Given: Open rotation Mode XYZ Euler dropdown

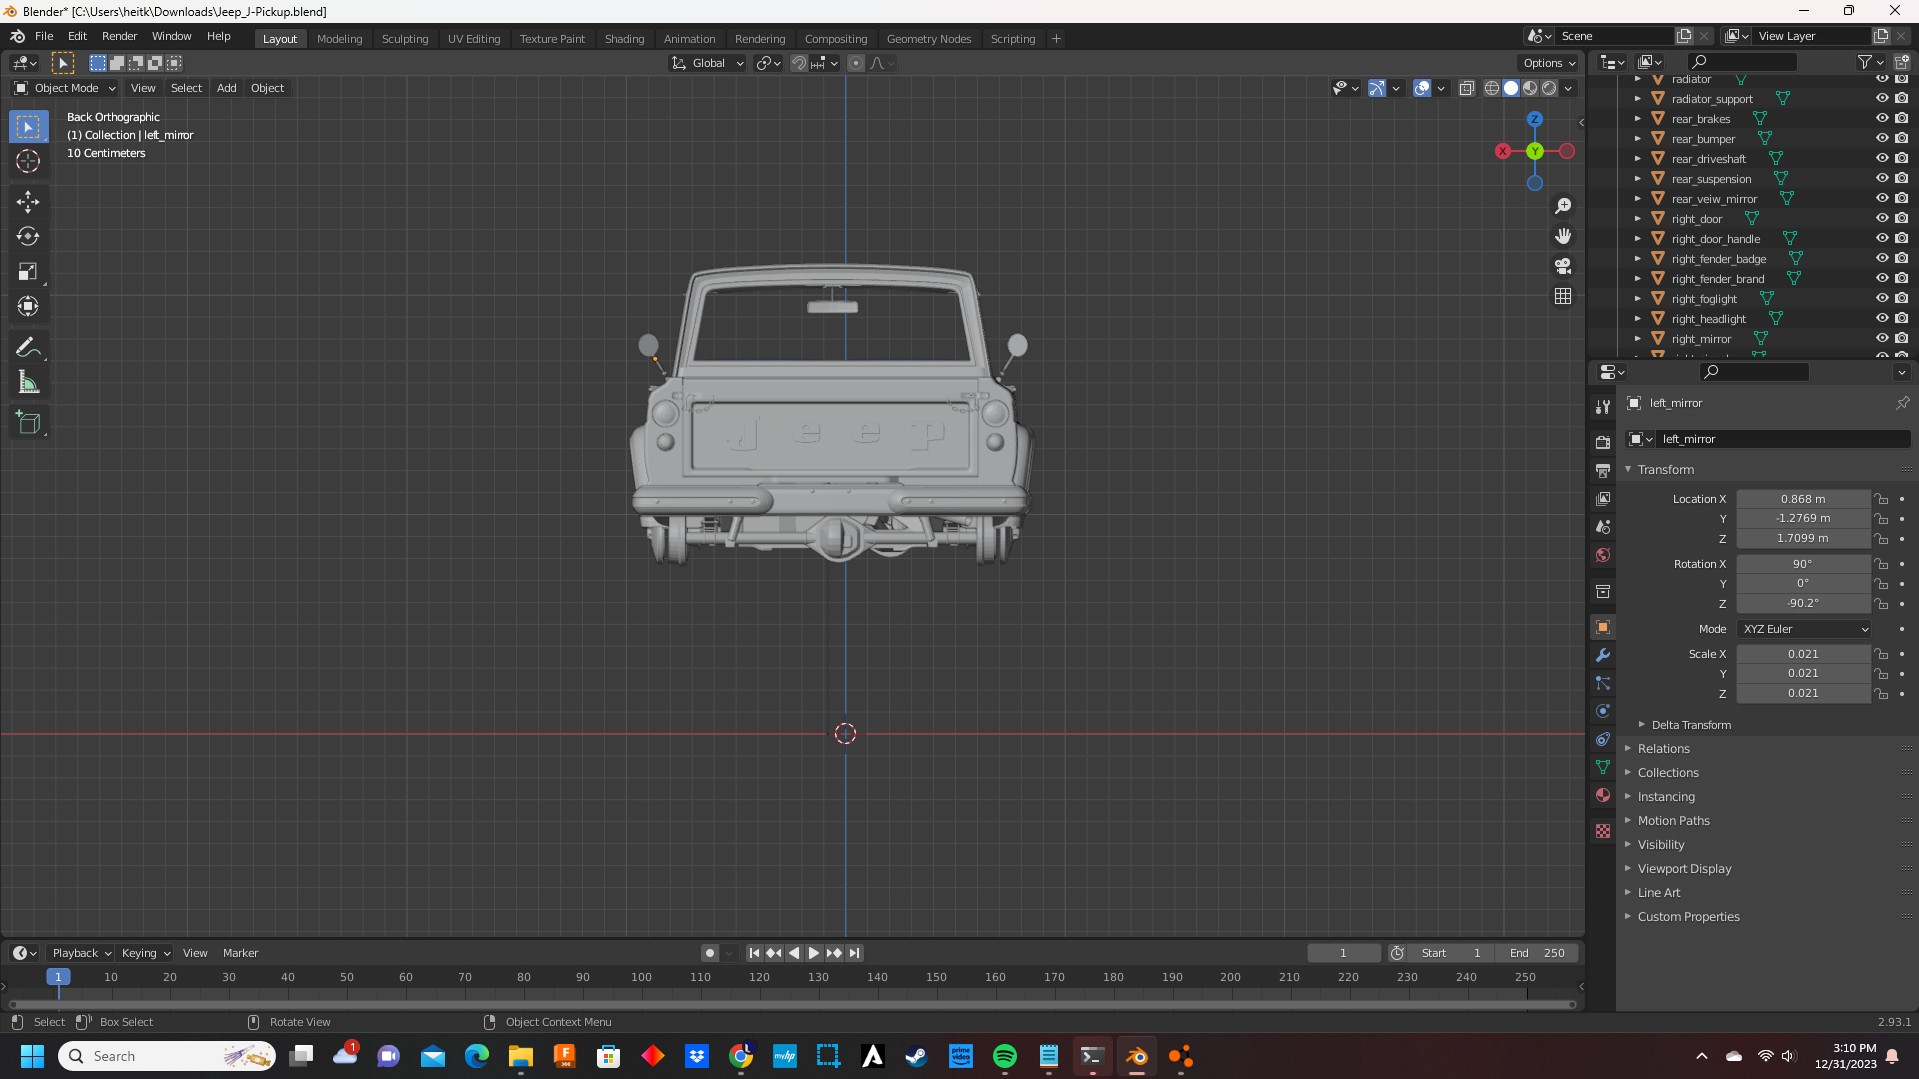Looking at the screenshot, I should 1804,629.
